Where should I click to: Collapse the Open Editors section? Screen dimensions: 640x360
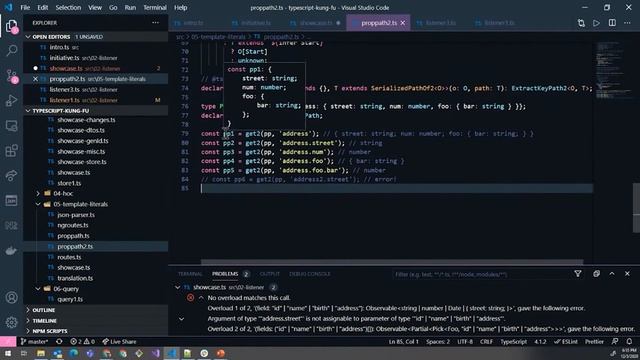point(28,37)
